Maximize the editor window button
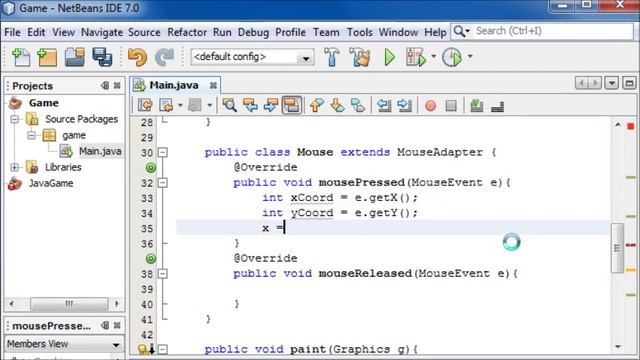The width and height of the screenshot is (640, 360). (x=629, y=83)
